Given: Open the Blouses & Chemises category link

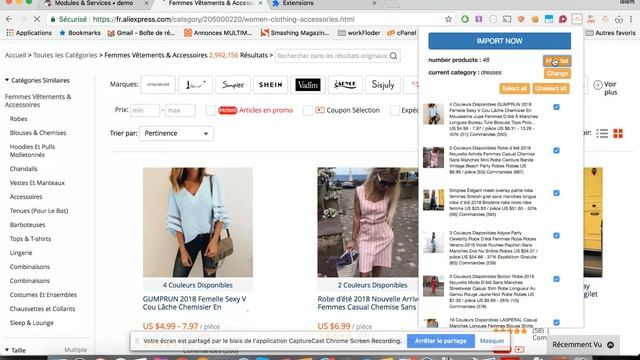Looking at the screenshot, I should coord(38,133).
